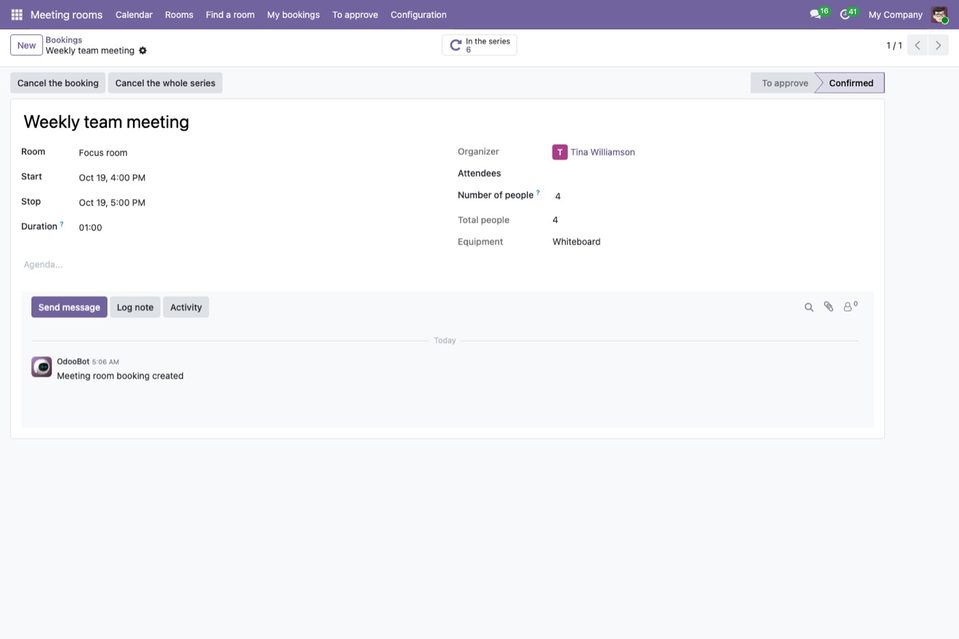Open the Configuration menu
The width and height of the screenshot is (959, 639).
tap(418, 15)
